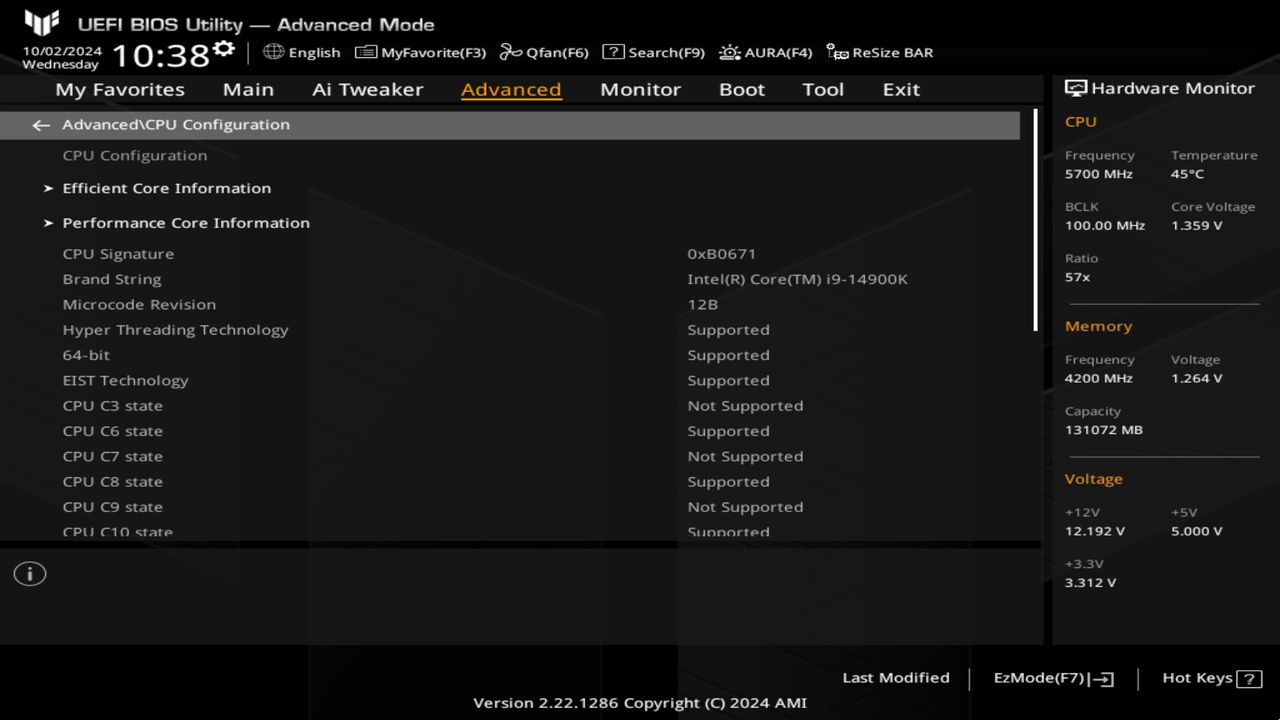The image size is (1280, 720).
Task: Select the EIST Technology row
Action: [510, 380]
